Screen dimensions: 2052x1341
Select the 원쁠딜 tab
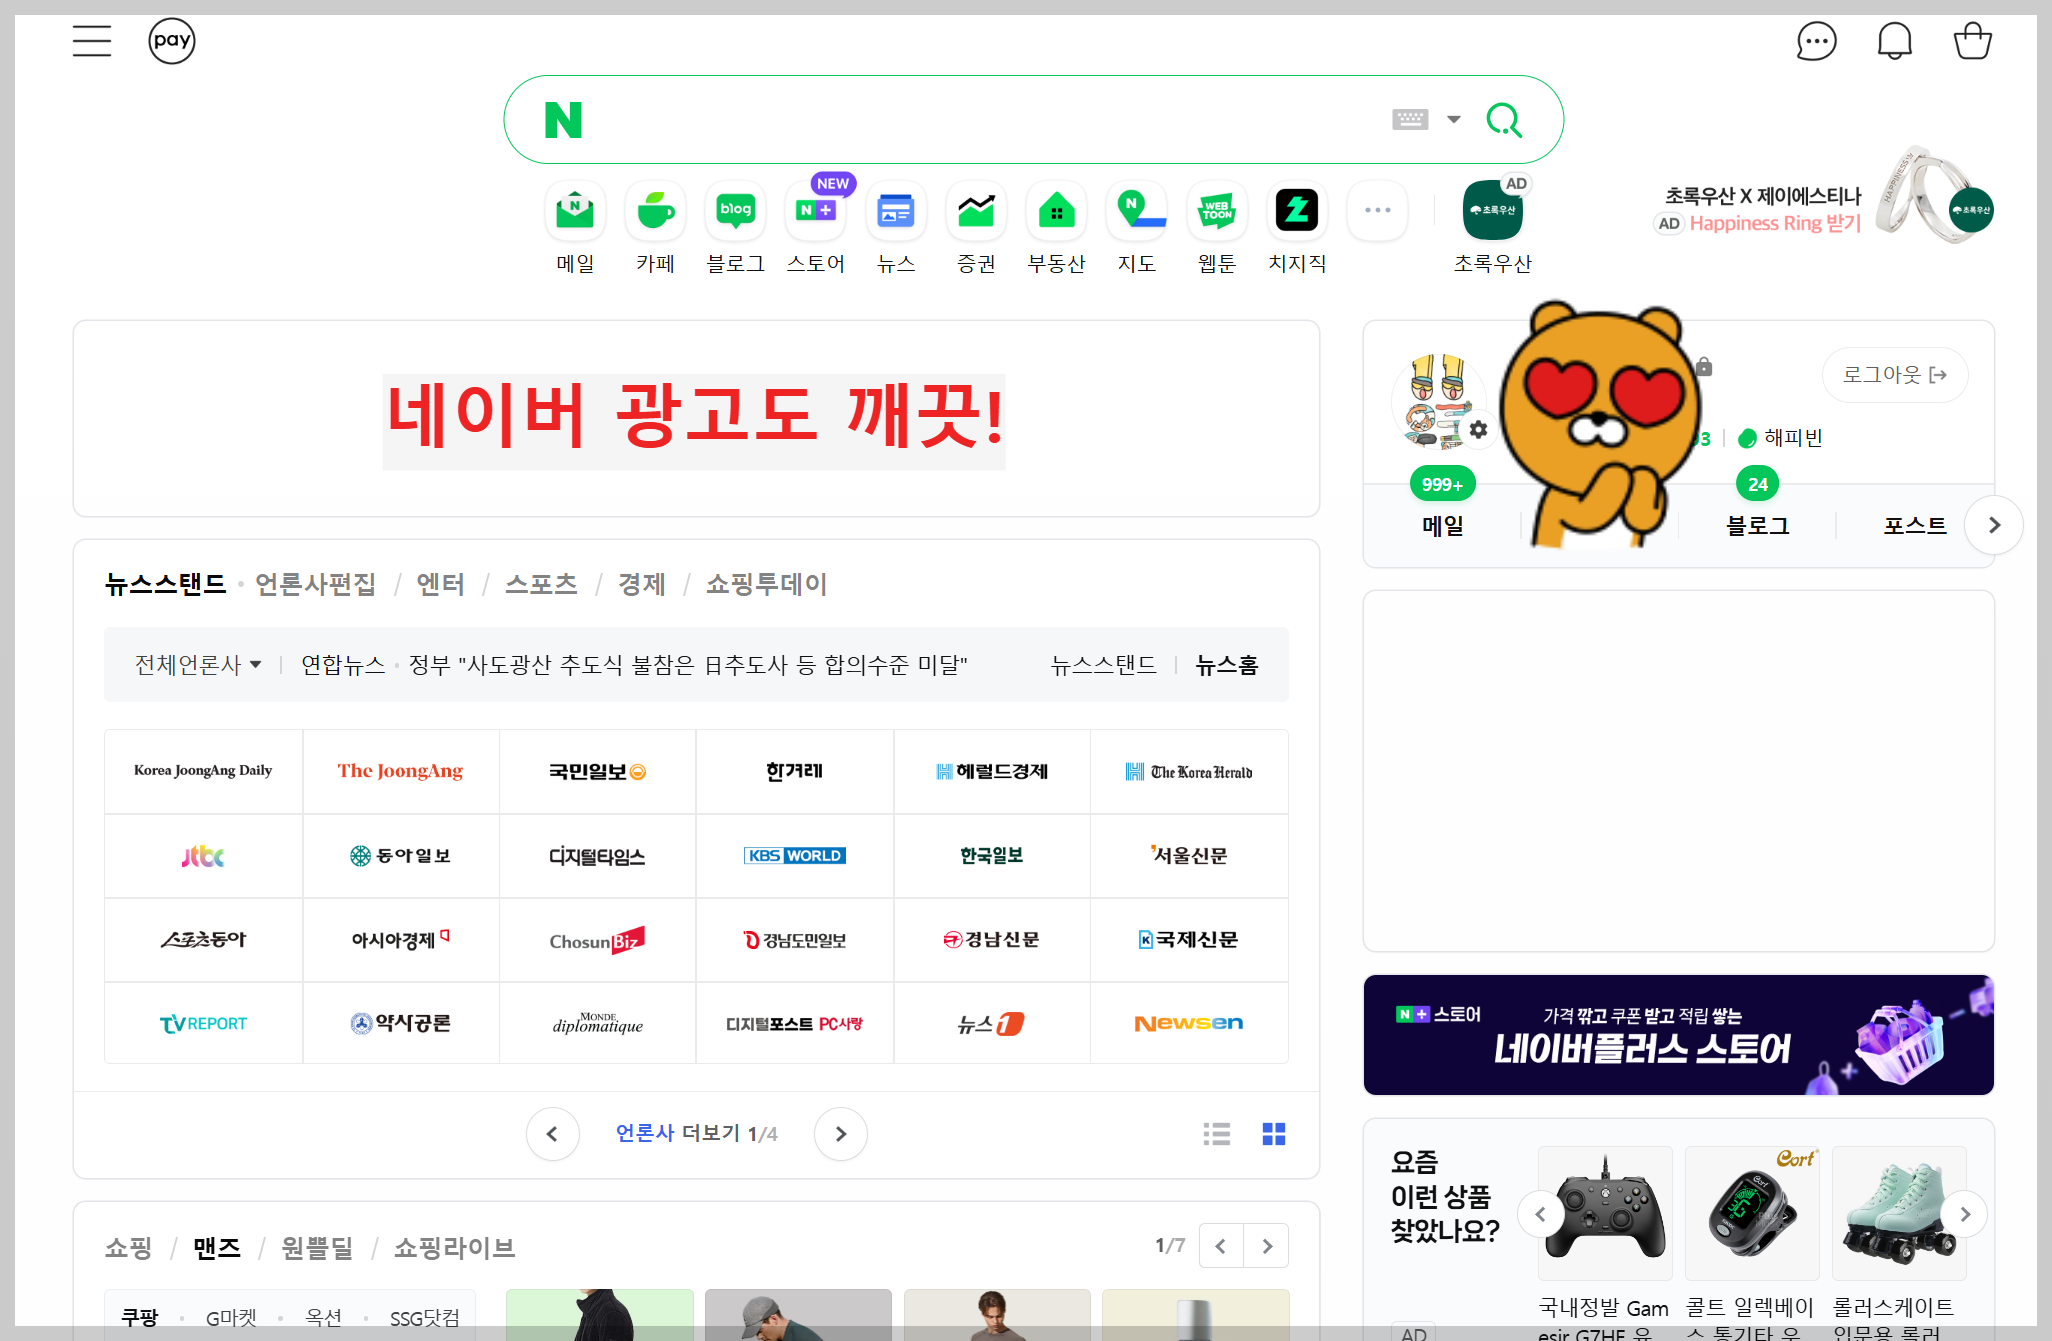tap(317, 1248)
